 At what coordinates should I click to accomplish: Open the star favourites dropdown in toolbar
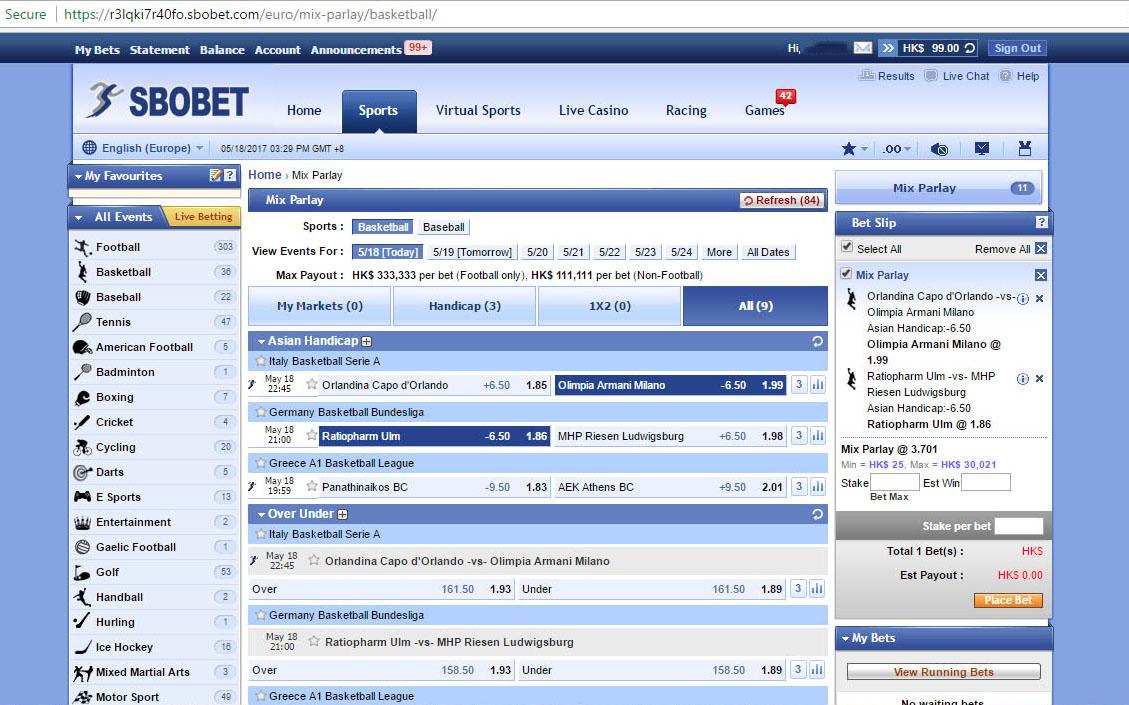click(x=855, y=148)
